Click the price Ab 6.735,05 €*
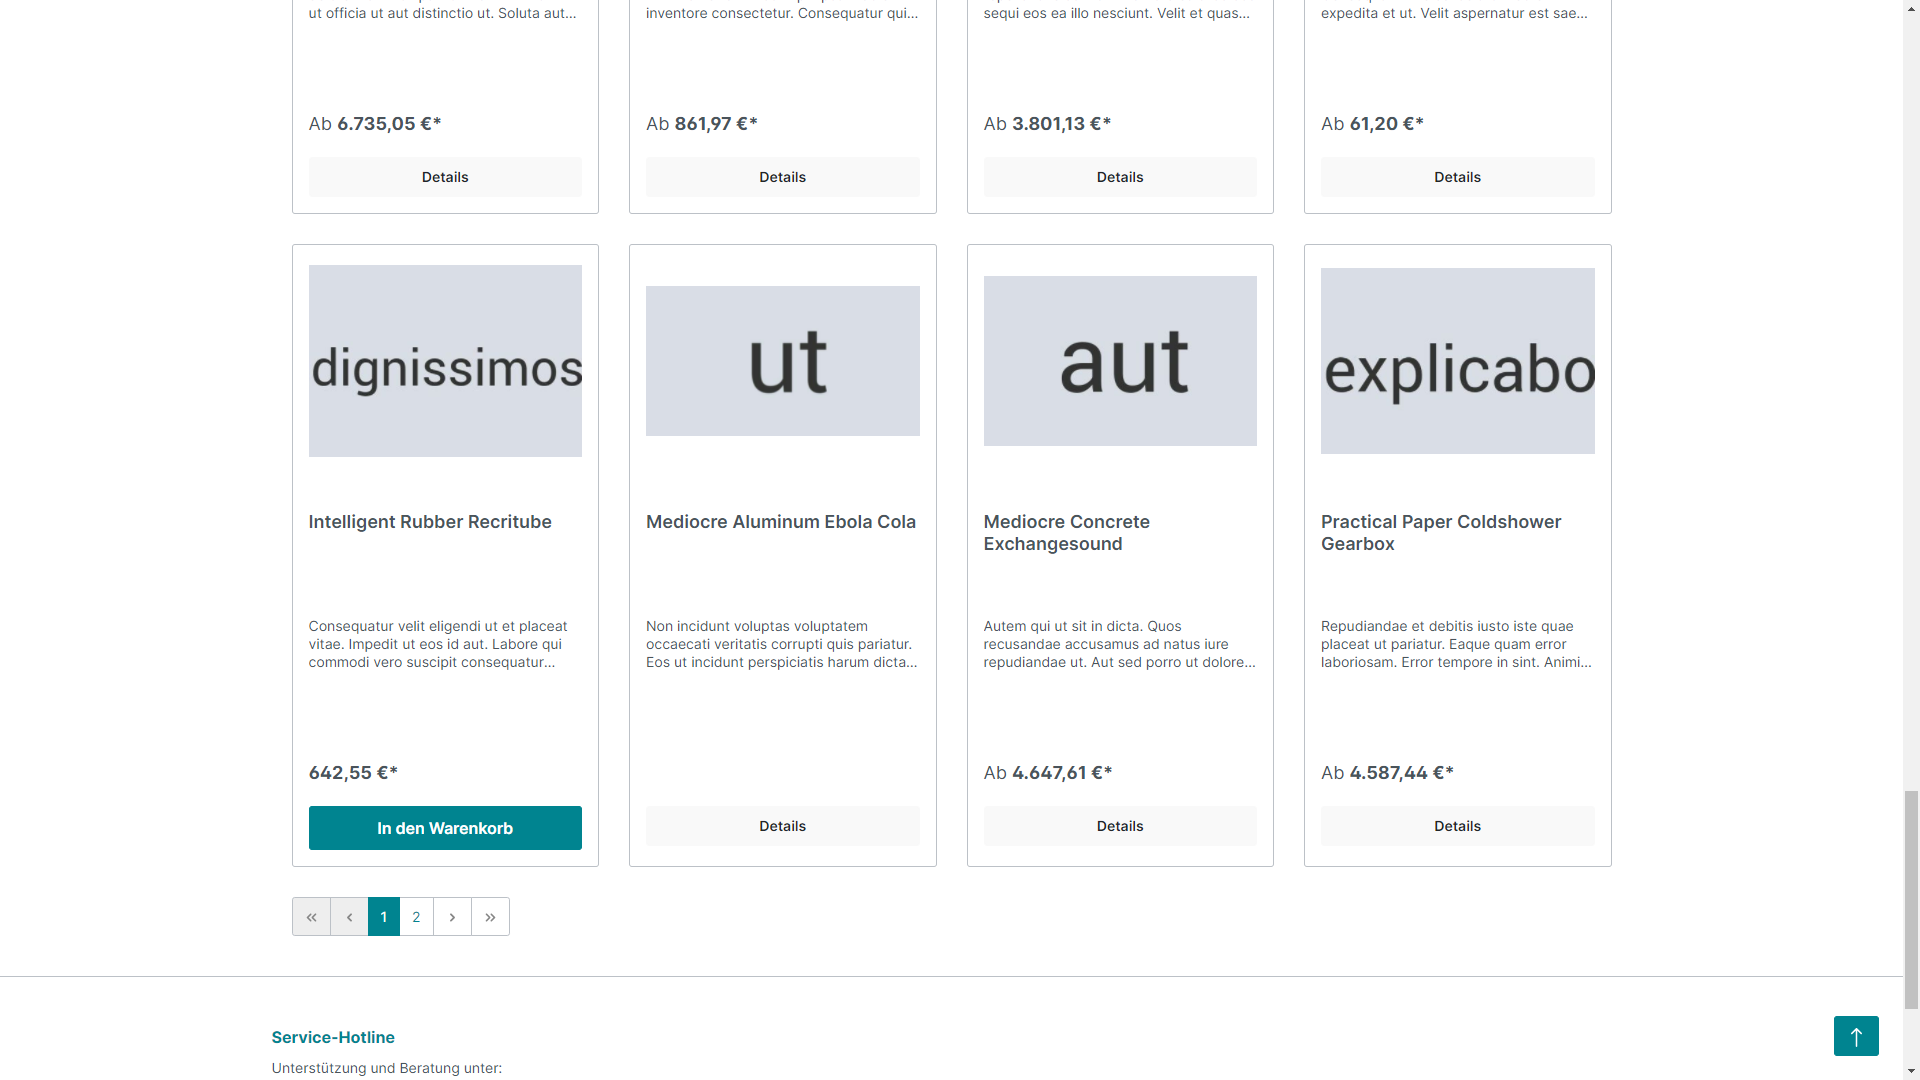This screenshot has height=1080, width=1920. 375,124
